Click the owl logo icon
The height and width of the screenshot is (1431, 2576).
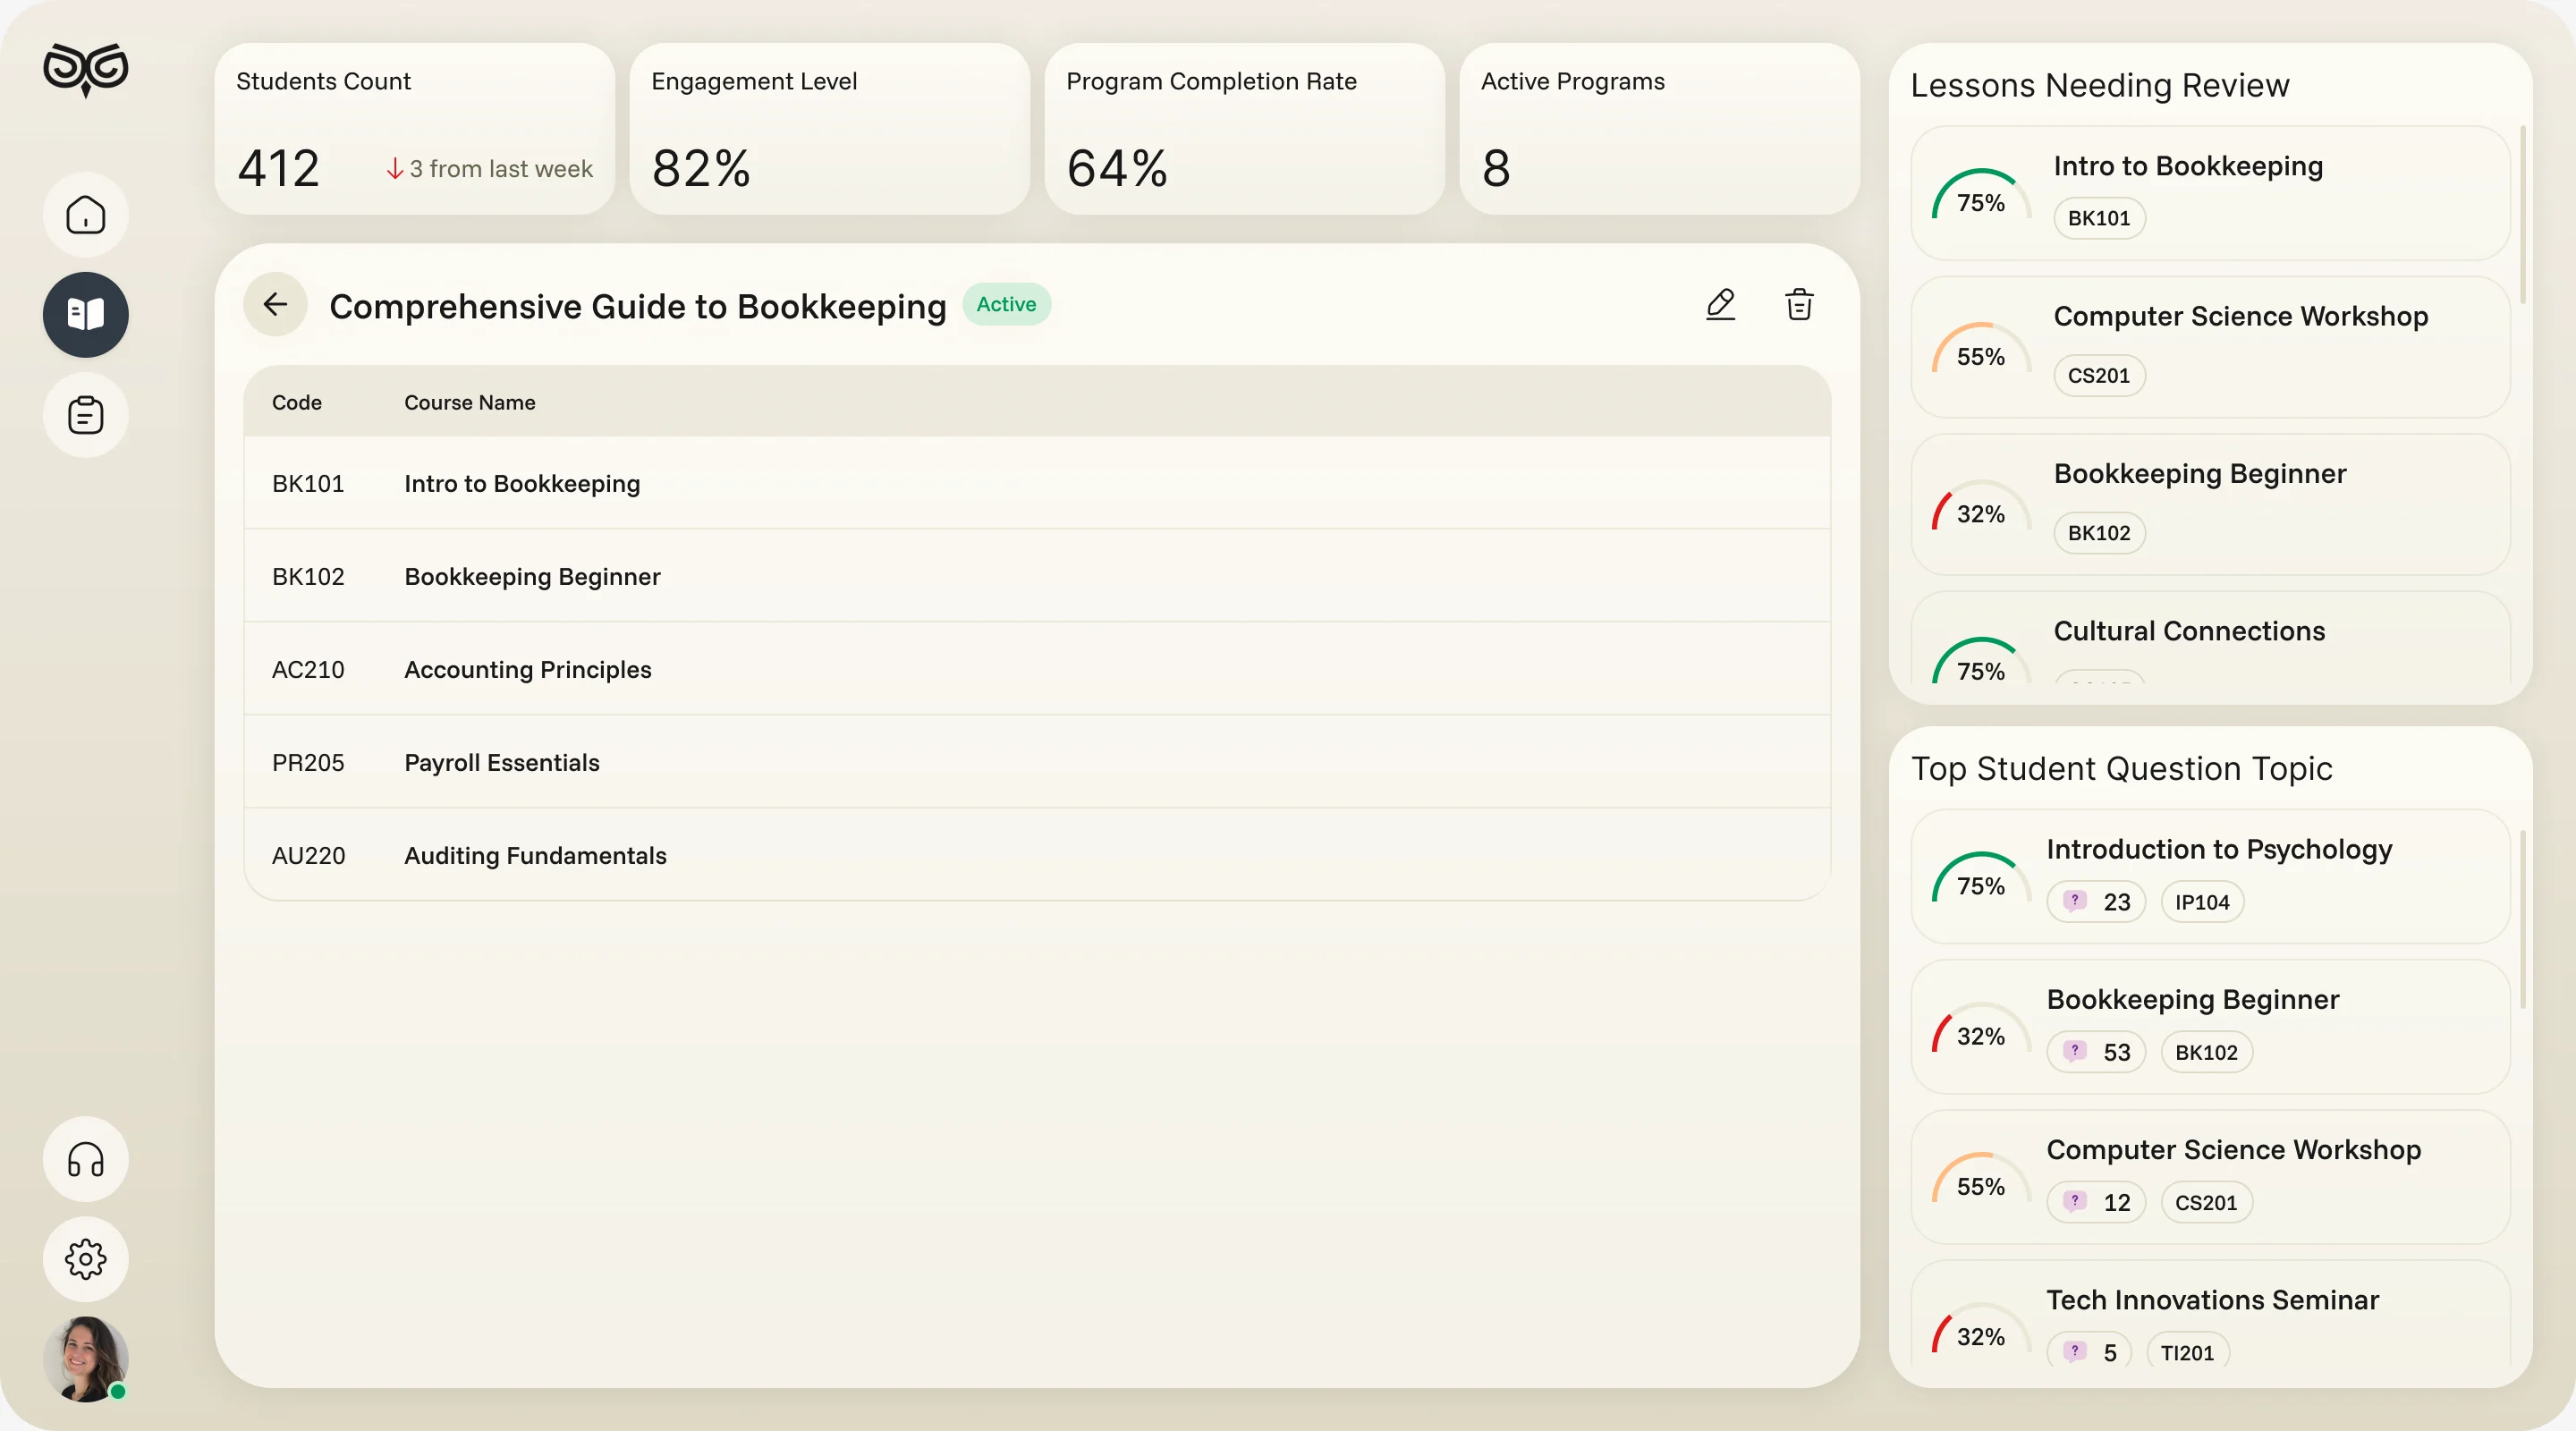click(x=86, y=69)
